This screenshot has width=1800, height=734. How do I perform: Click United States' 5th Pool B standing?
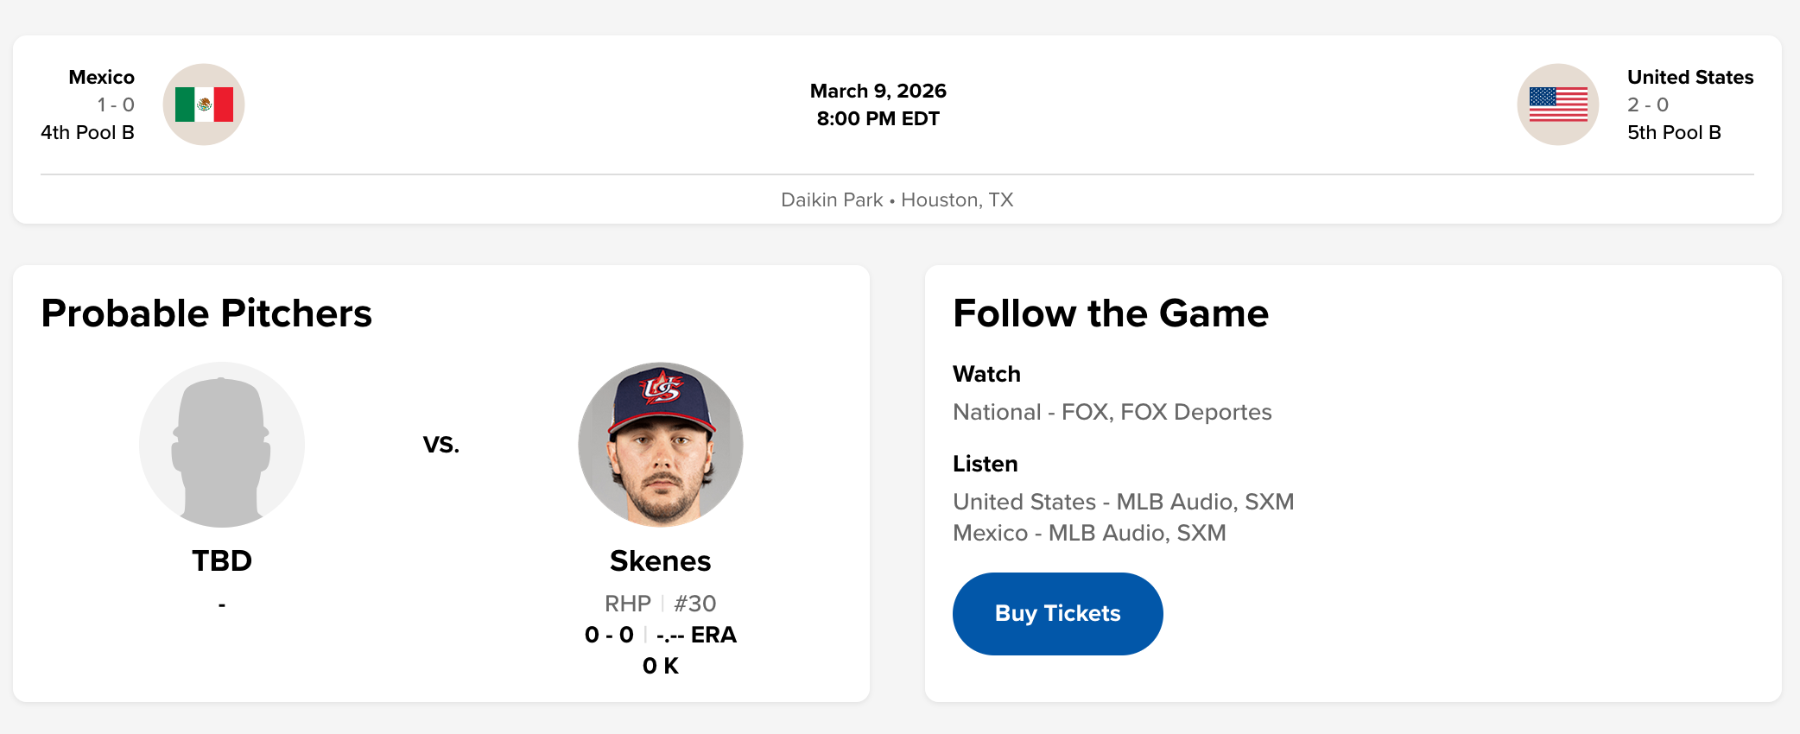coord(1674,132)
